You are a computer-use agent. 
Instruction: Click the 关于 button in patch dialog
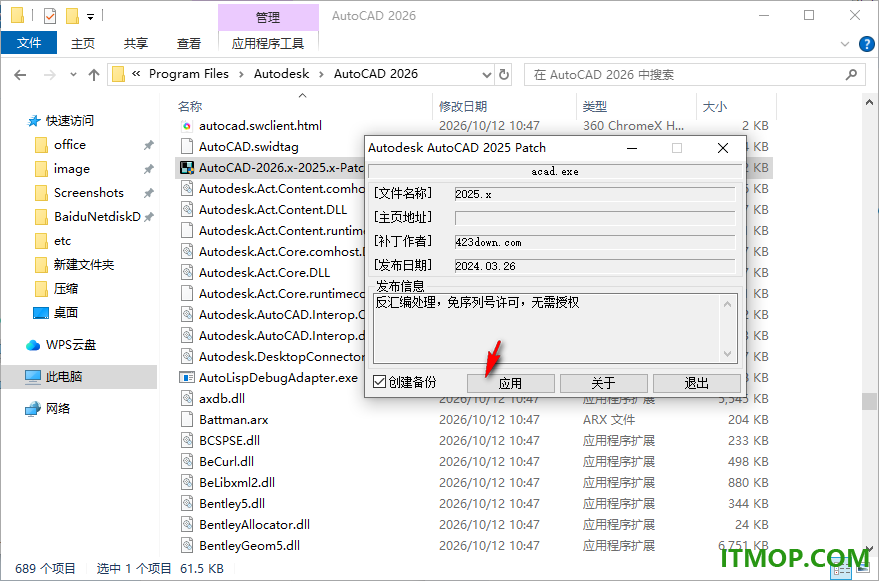pyautogui.click(x=603, y=384)
